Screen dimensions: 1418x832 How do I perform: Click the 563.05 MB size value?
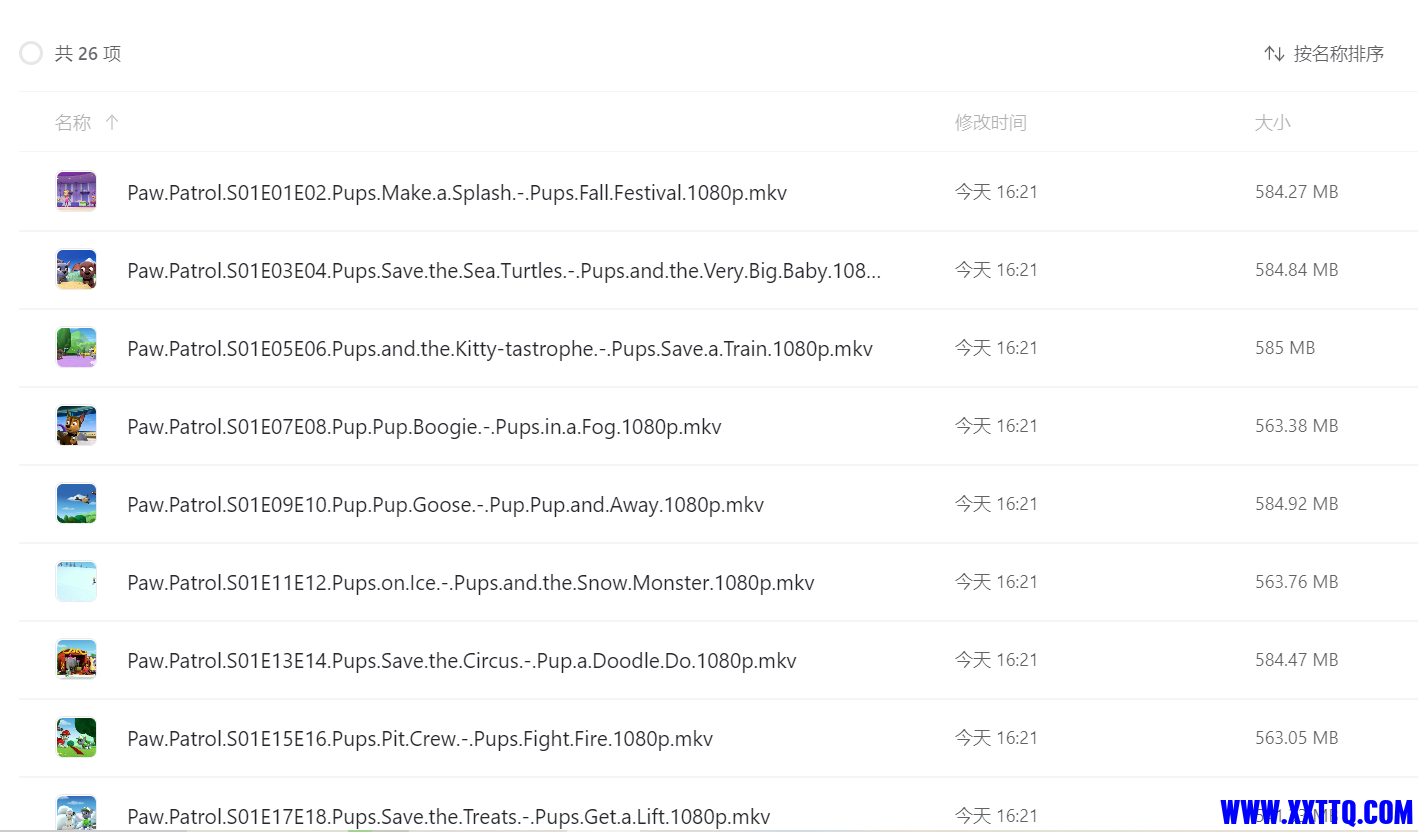point(1296,737)
